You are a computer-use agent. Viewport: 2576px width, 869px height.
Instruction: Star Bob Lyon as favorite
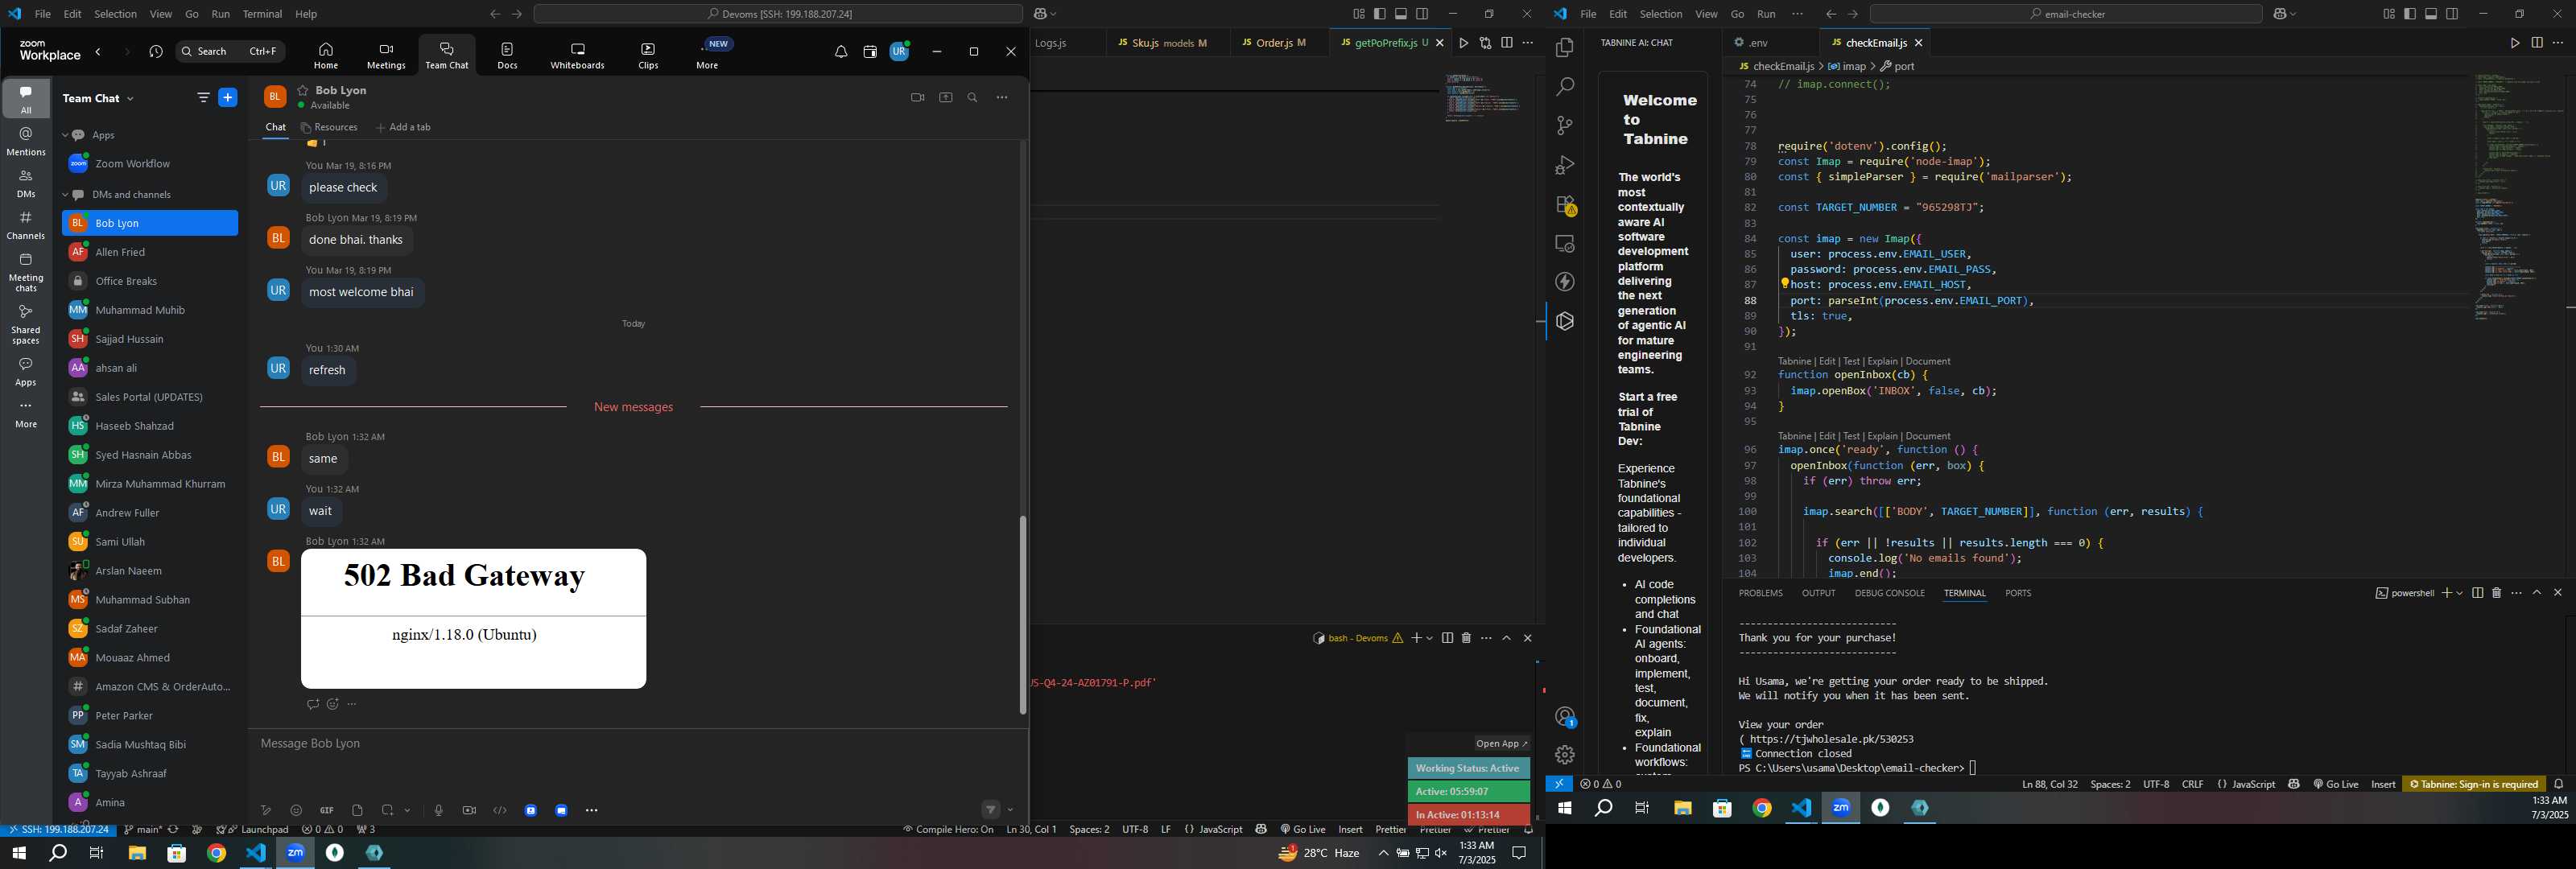click(303, 90)
